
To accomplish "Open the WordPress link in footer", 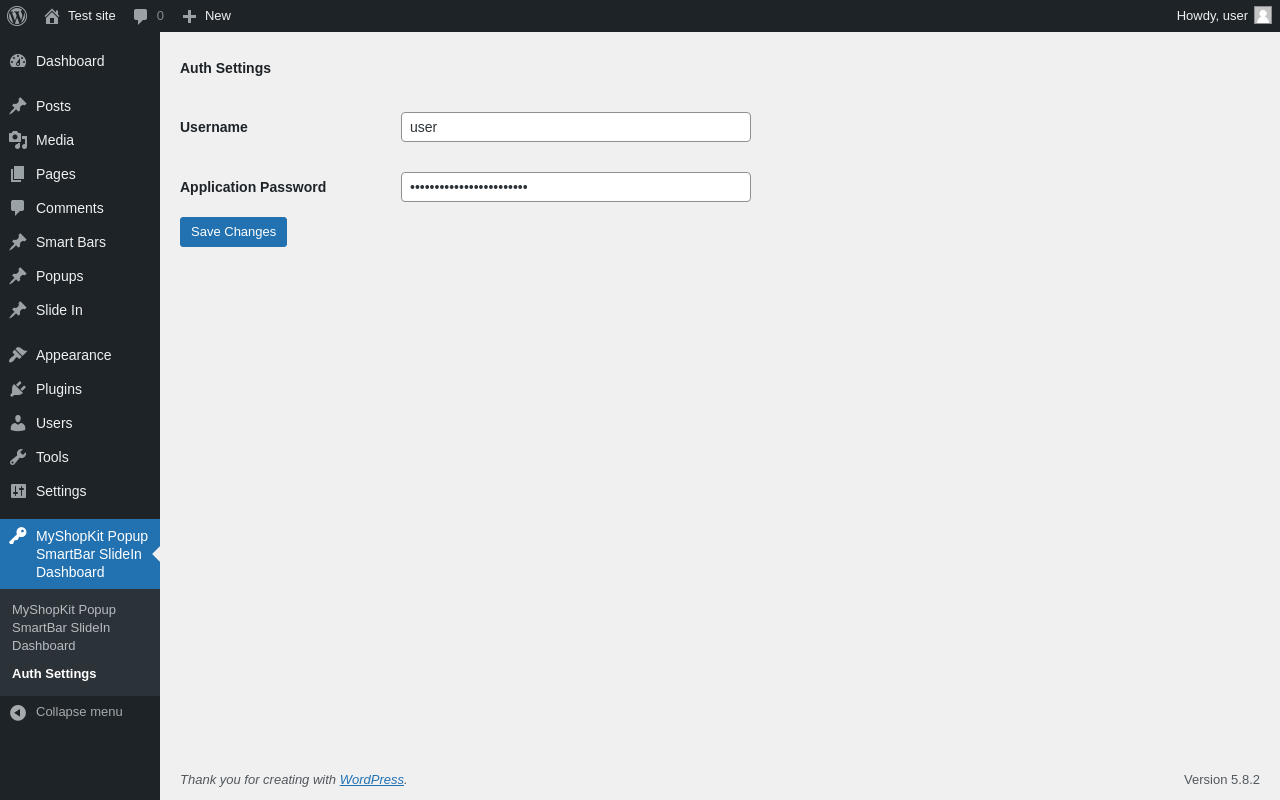I will [x=372, y=779].
